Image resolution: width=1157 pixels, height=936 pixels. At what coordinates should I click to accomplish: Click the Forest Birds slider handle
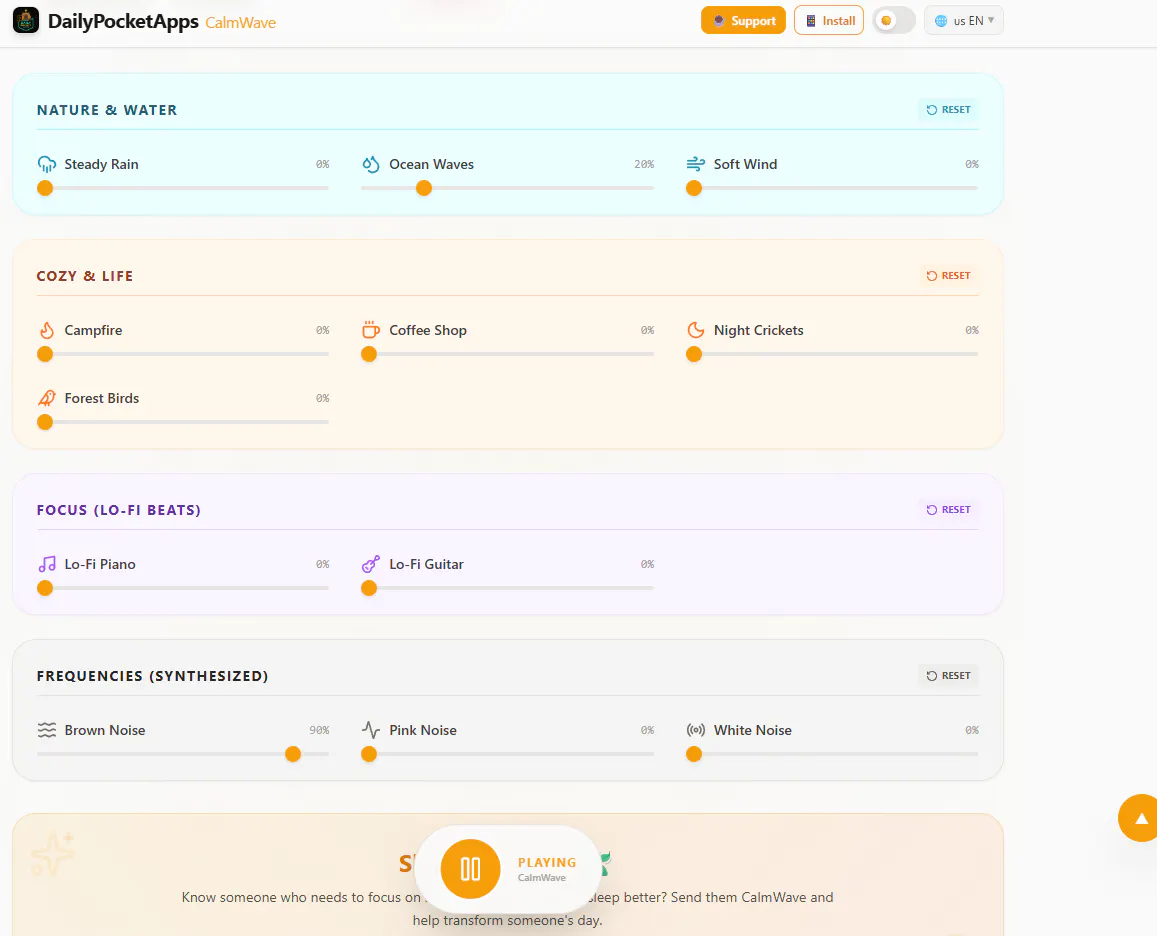(x=45, y=422)
